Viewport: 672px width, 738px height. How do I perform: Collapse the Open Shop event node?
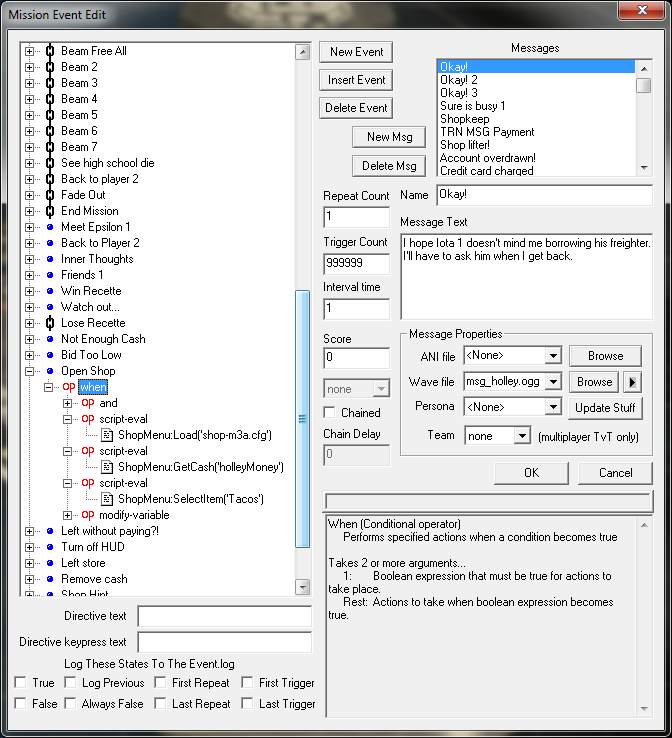coord(30,371)
